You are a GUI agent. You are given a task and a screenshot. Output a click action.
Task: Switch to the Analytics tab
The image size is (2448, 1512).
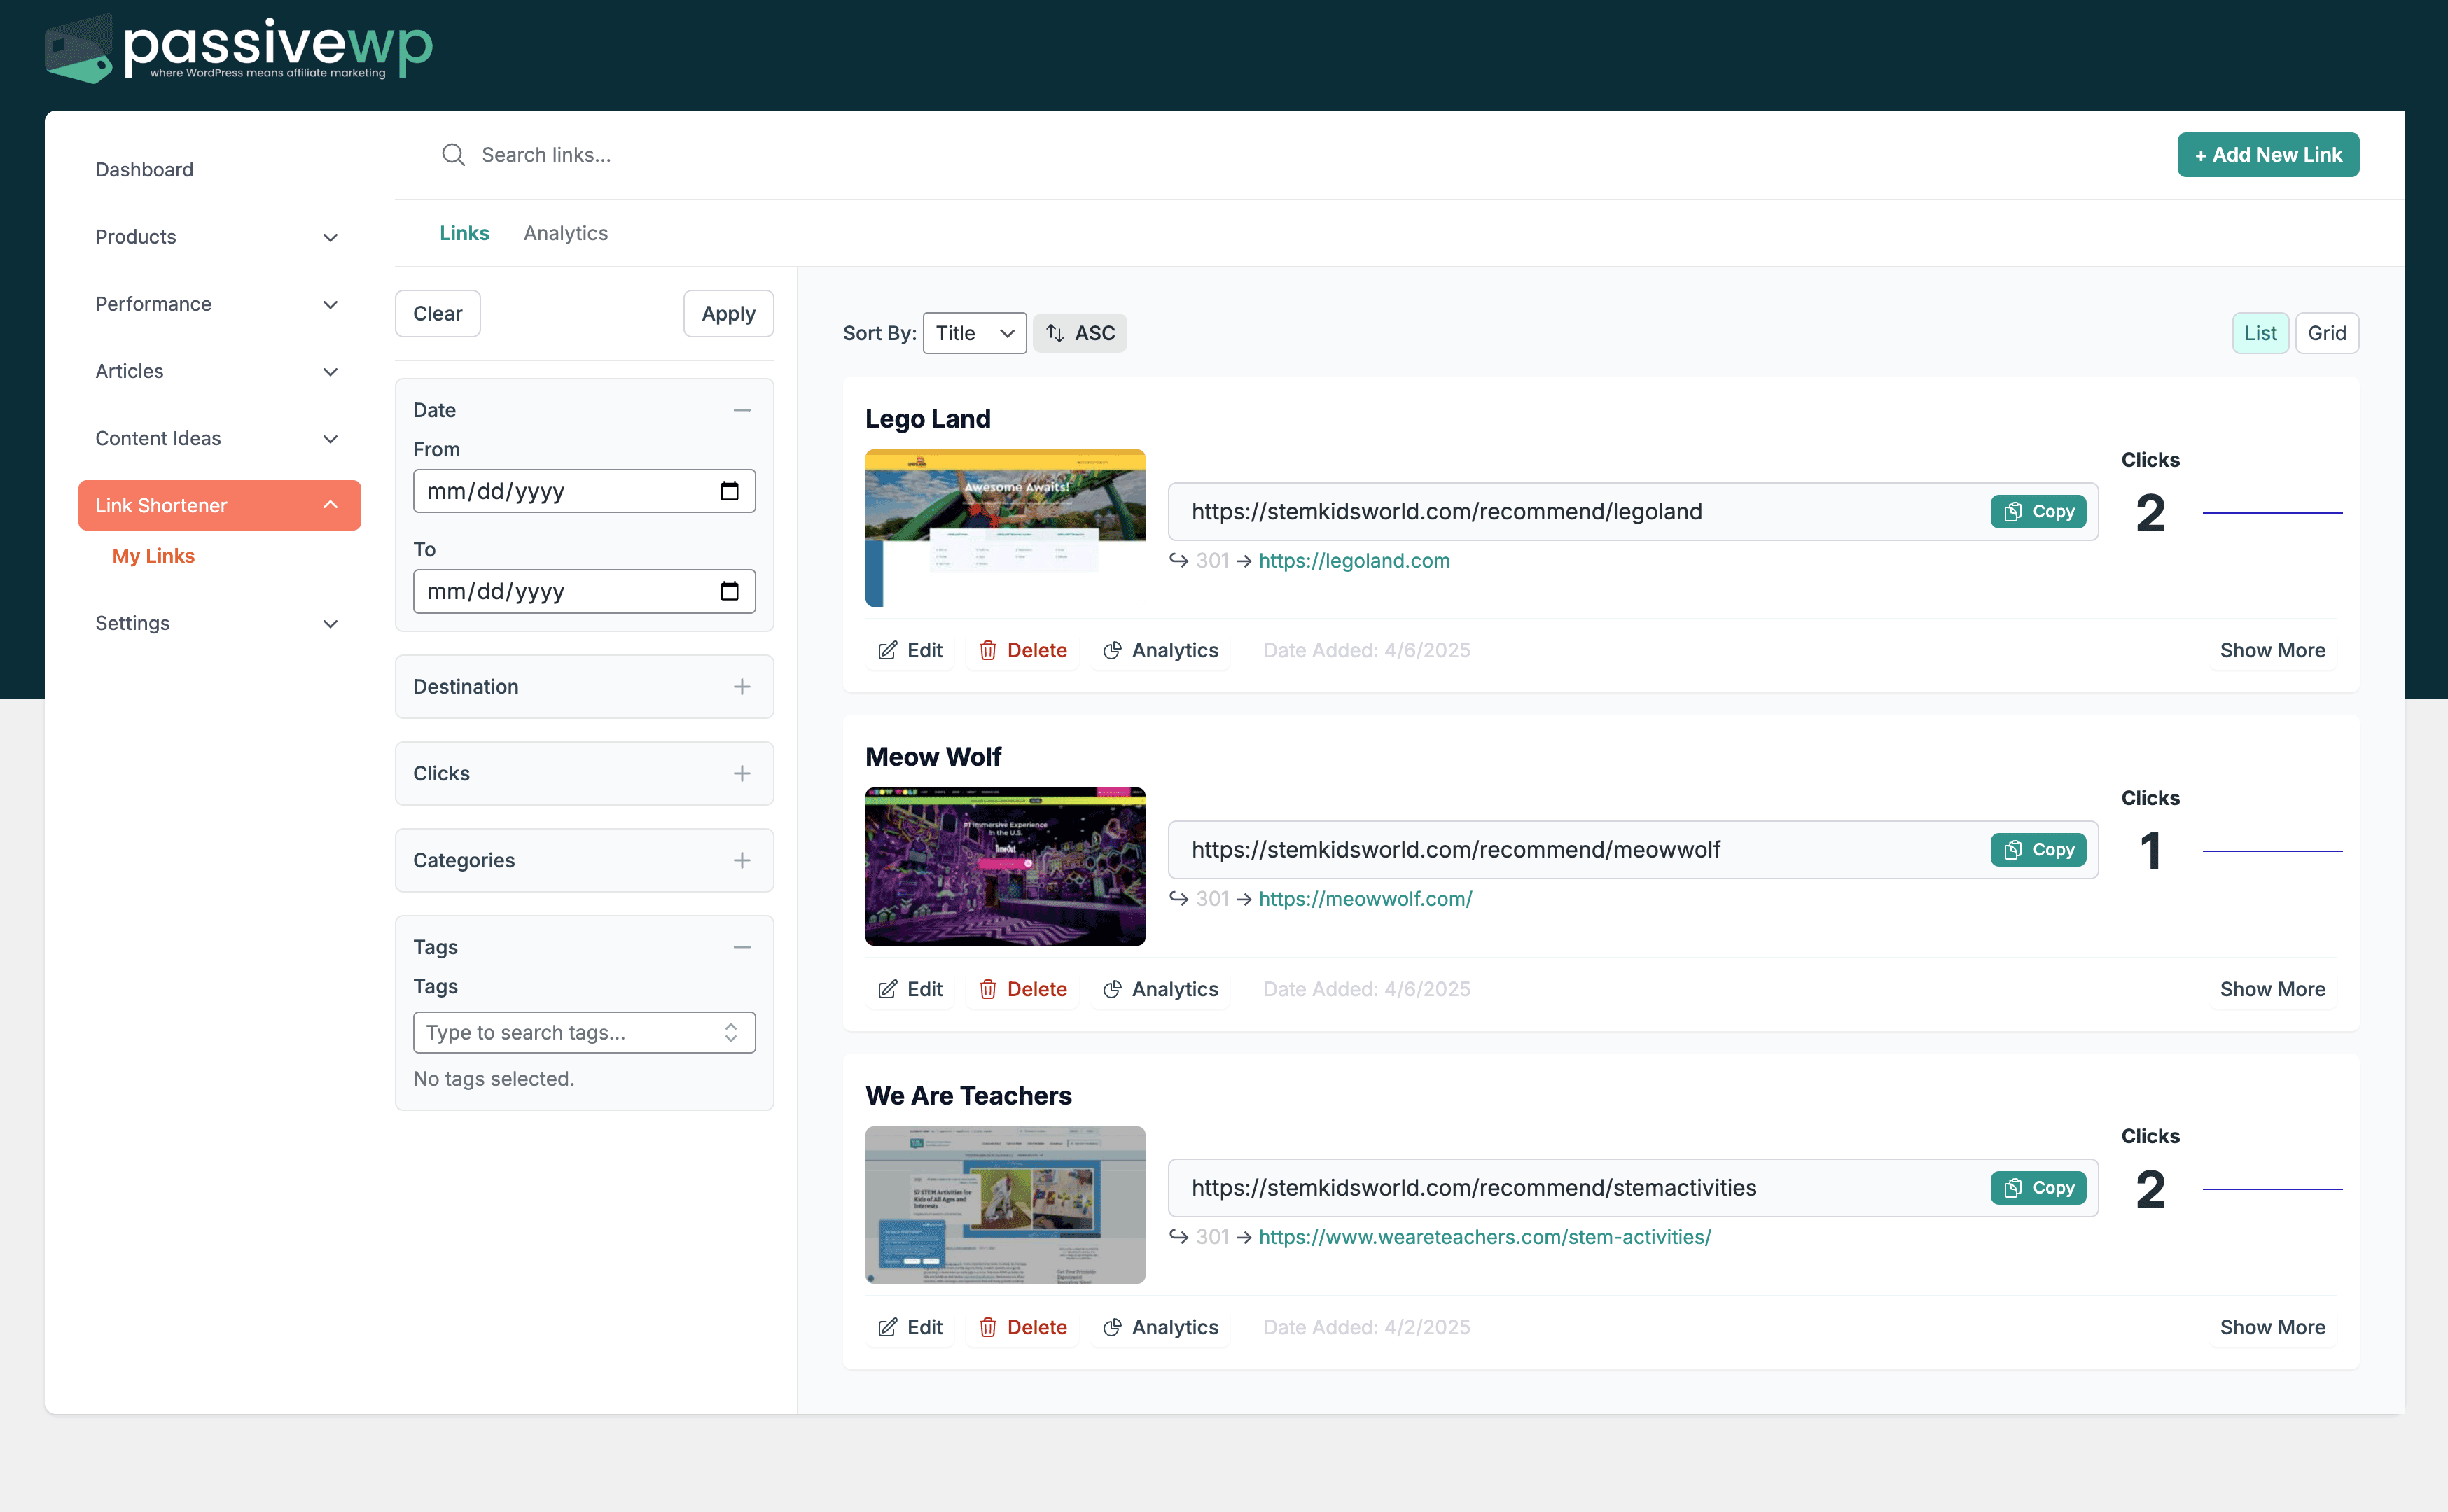pyautogui.click(x=565, y=232)
